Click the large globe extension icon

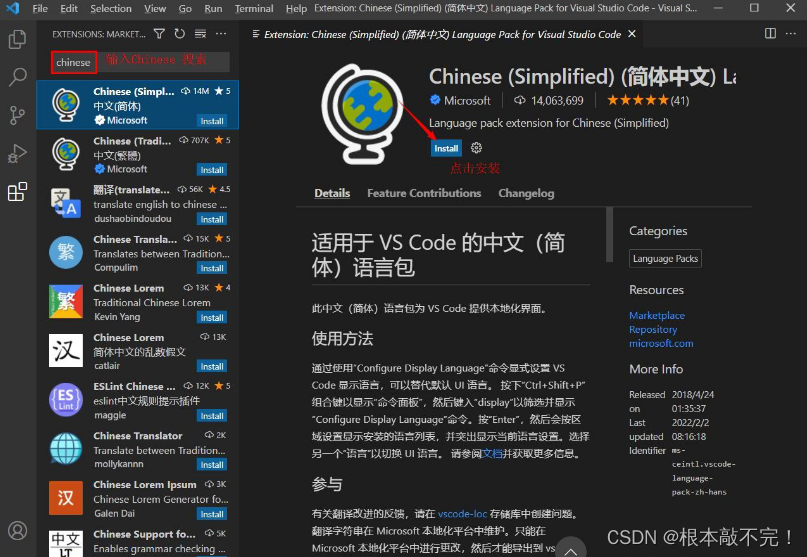363,114
